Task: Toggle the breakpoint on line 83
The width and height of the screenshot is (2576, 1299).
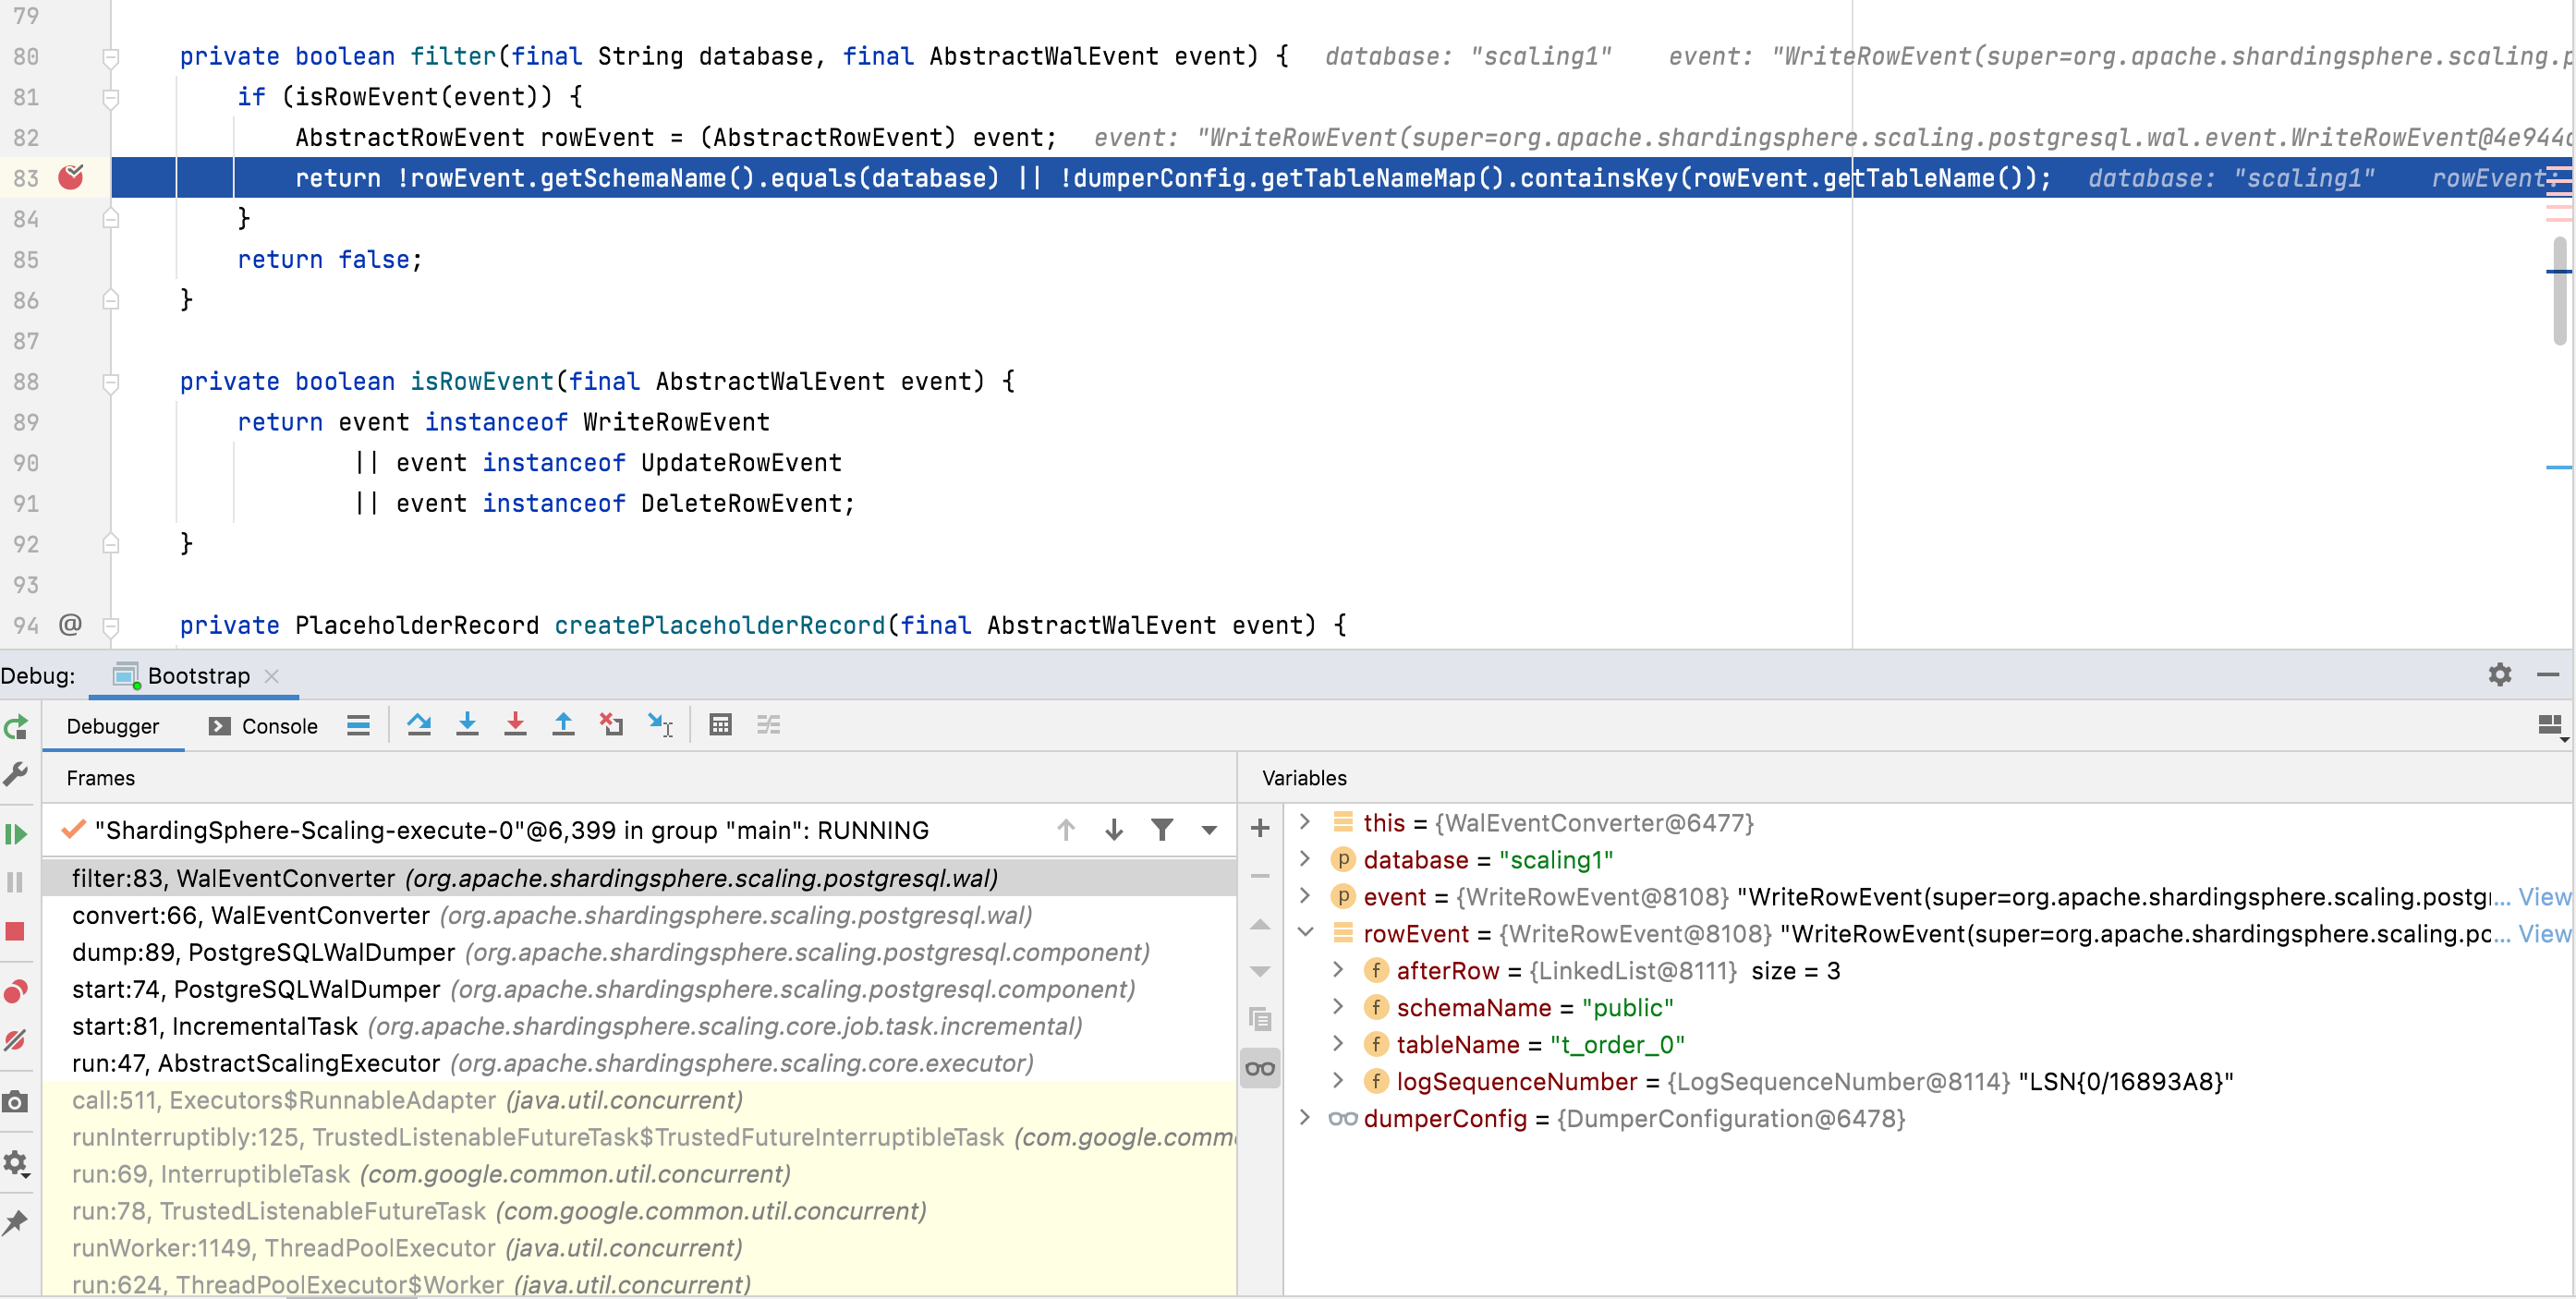Action: coord(70,178)
